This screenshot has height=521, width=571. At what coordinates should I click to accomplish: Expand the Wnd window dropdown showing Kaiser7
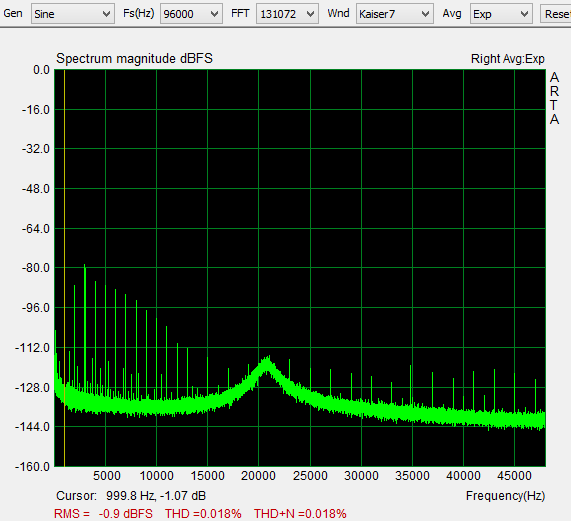coord(395,14)
